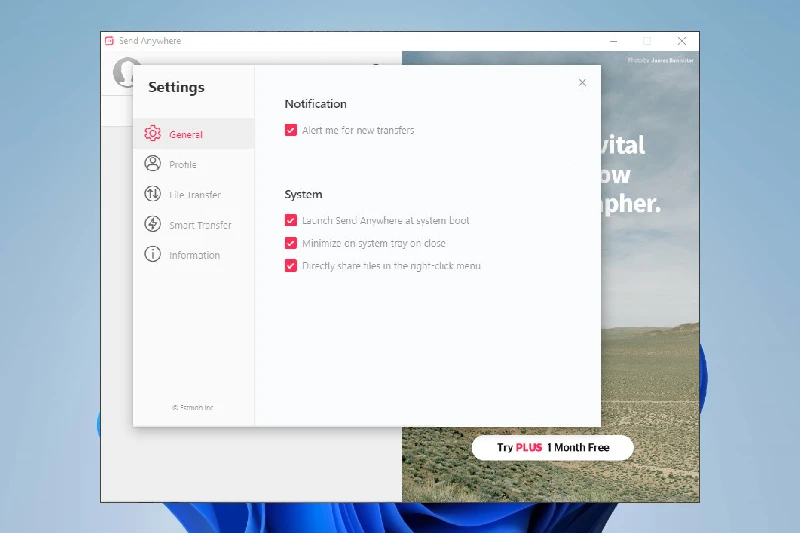
Task: Uncheck Directly share files in right-click menu
Action: [x=291, y=266]
